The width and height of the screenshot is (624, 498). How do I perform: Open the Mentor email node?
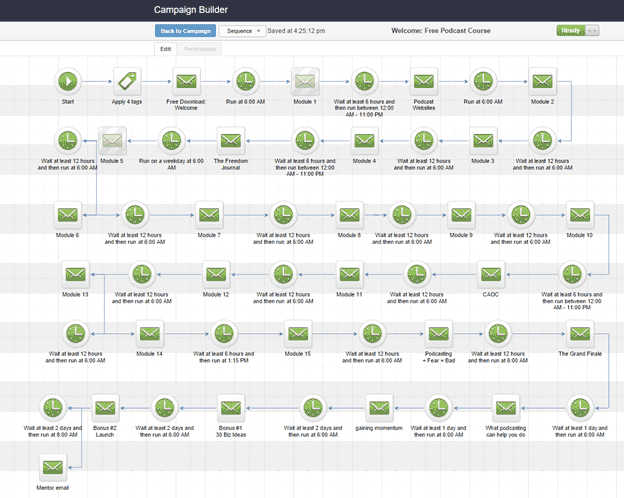pos(53,467)
